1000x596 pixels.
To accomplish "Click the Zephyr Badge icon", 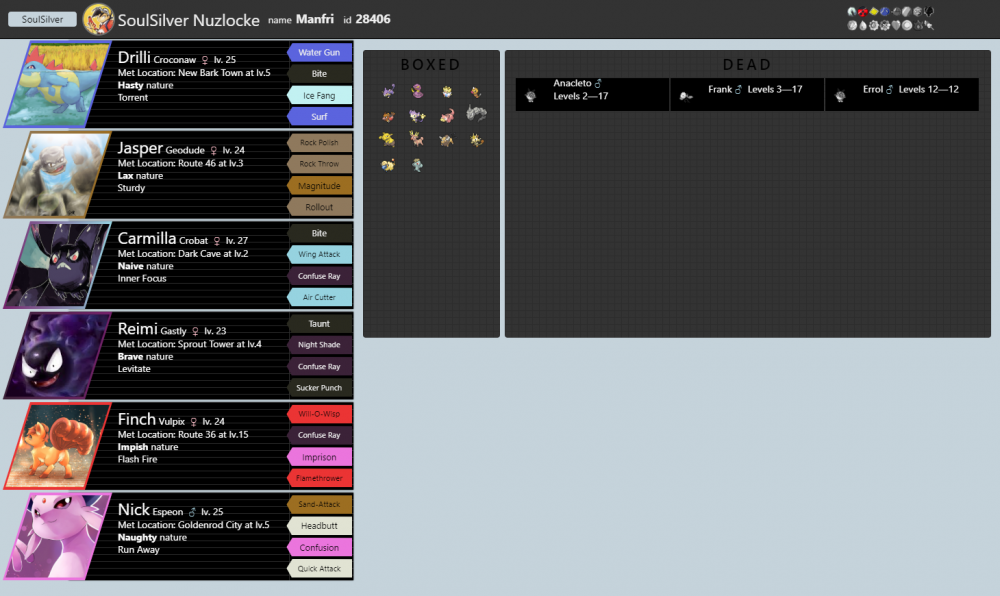I will coord(852,11).
